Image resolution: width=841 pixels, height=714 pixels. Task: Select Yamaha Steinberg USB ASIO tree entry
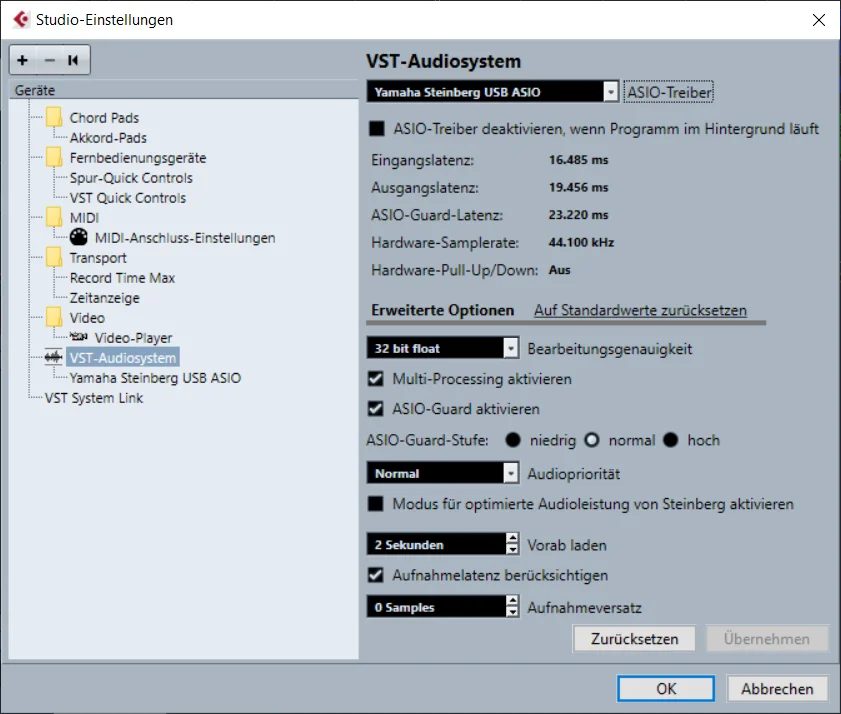[155, 378]
